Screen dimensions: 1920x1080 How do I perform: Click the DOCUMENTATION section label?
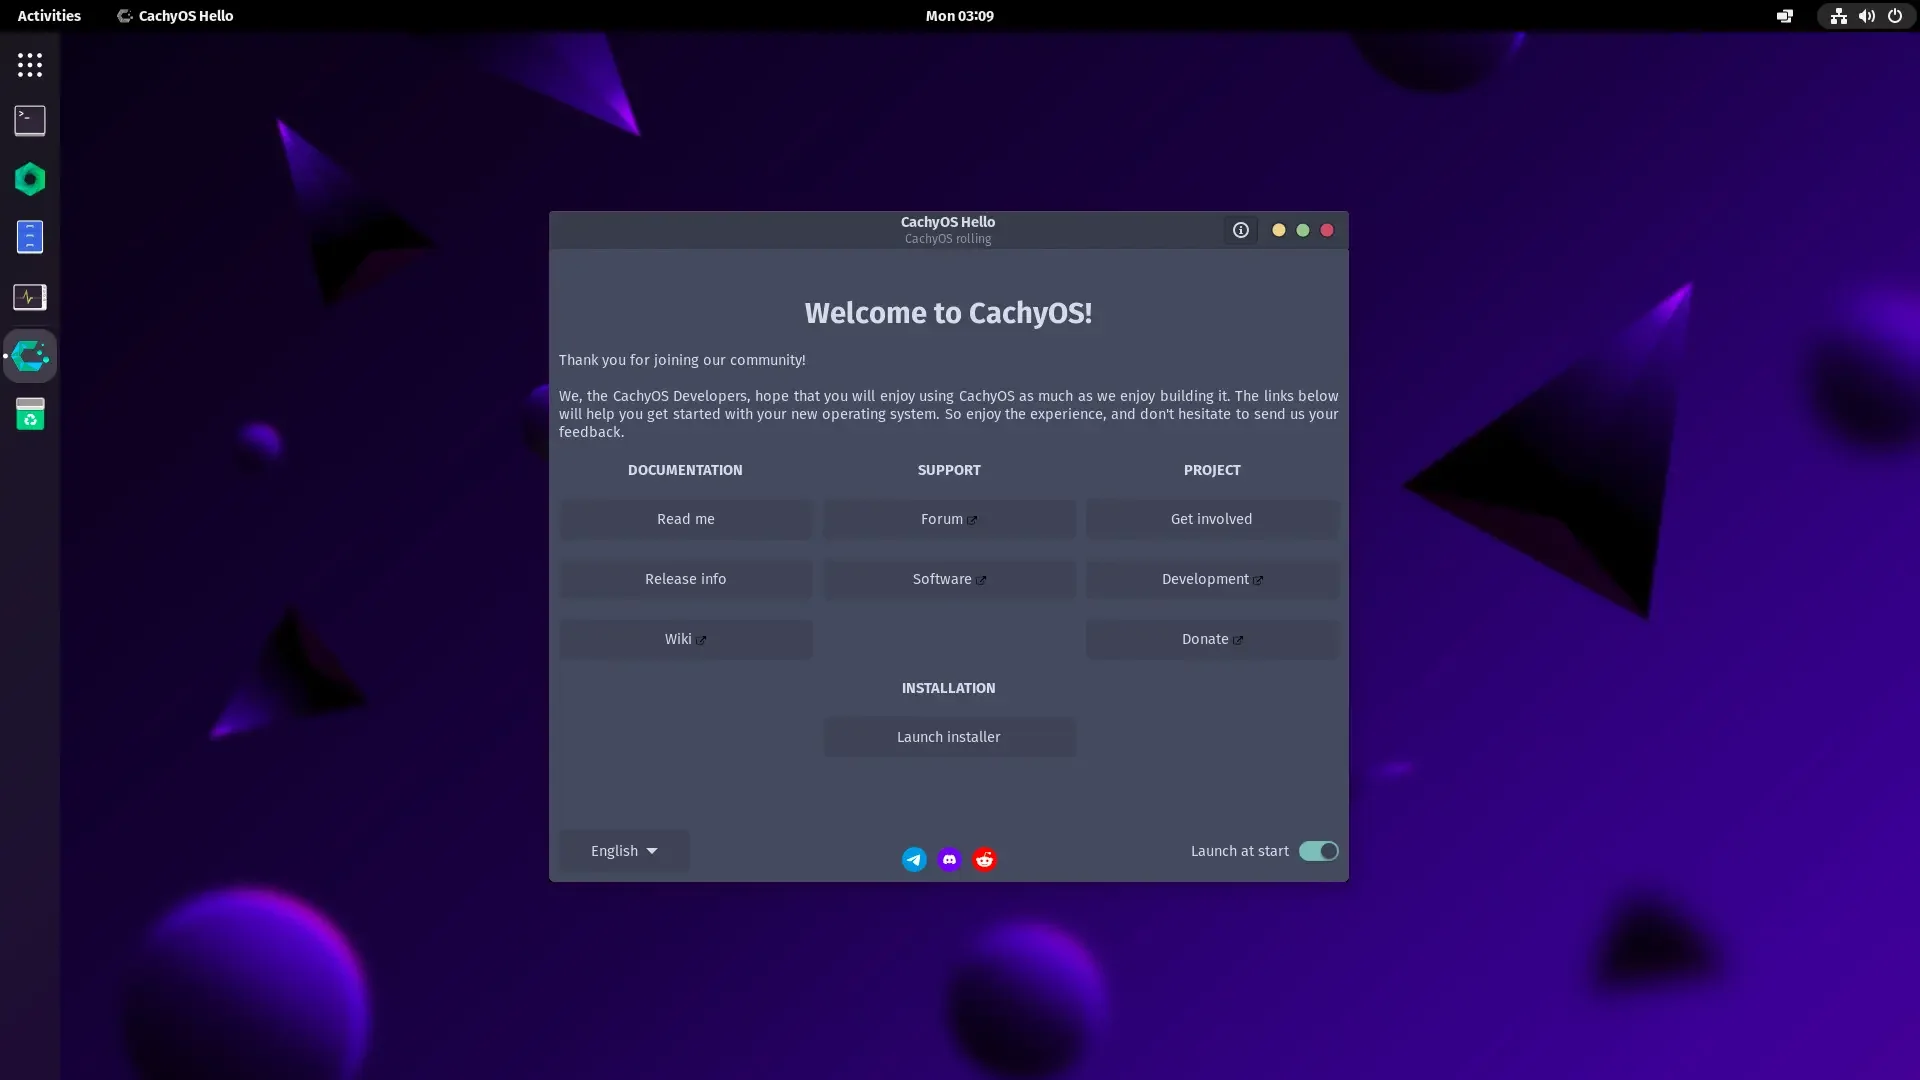coord(685,470)
